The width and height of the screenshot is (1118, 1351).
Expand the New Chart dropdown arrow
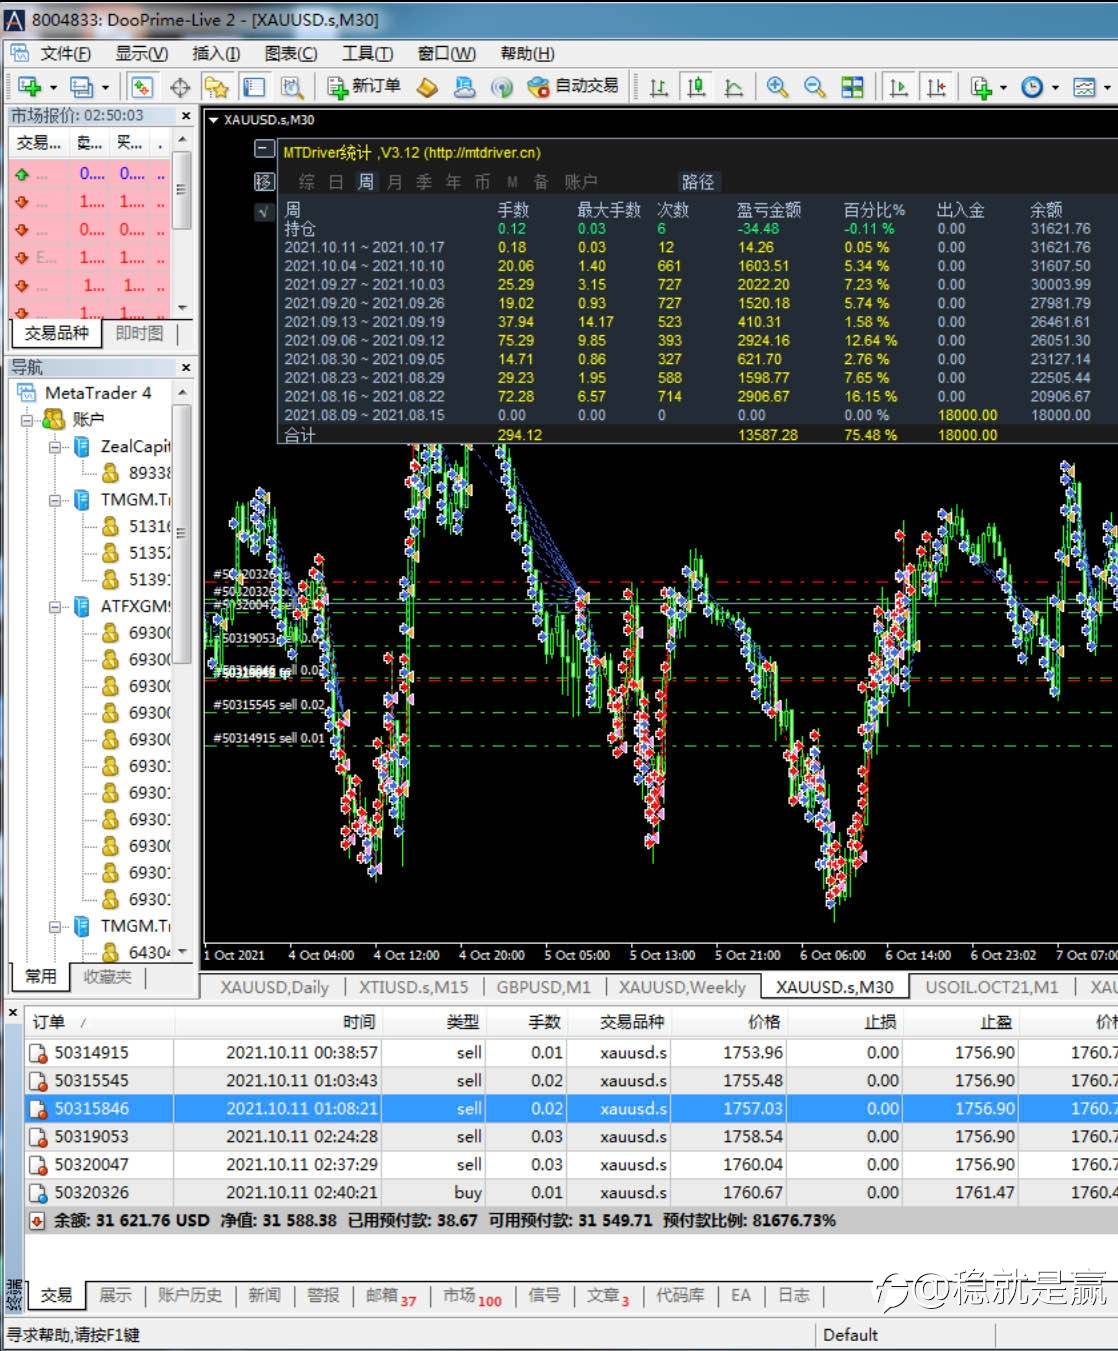coord(53,88)
